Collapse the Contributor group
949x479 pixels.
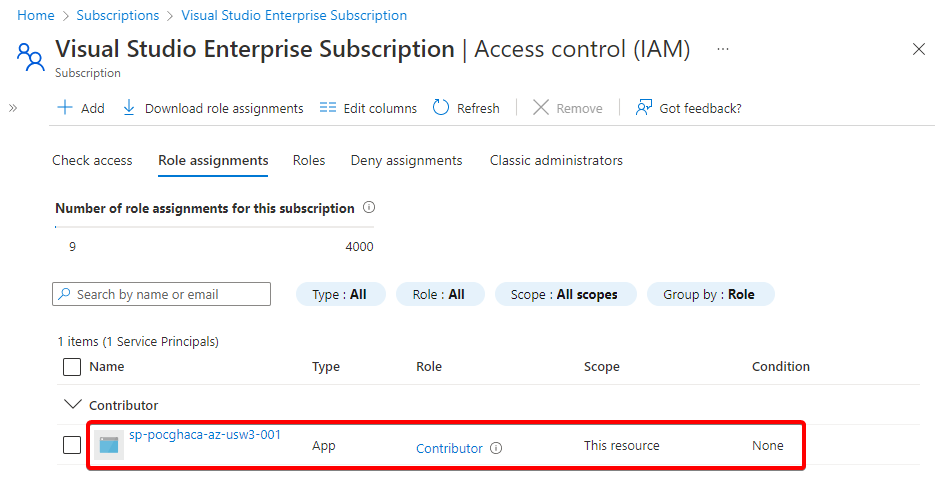[x=73, y=405]
